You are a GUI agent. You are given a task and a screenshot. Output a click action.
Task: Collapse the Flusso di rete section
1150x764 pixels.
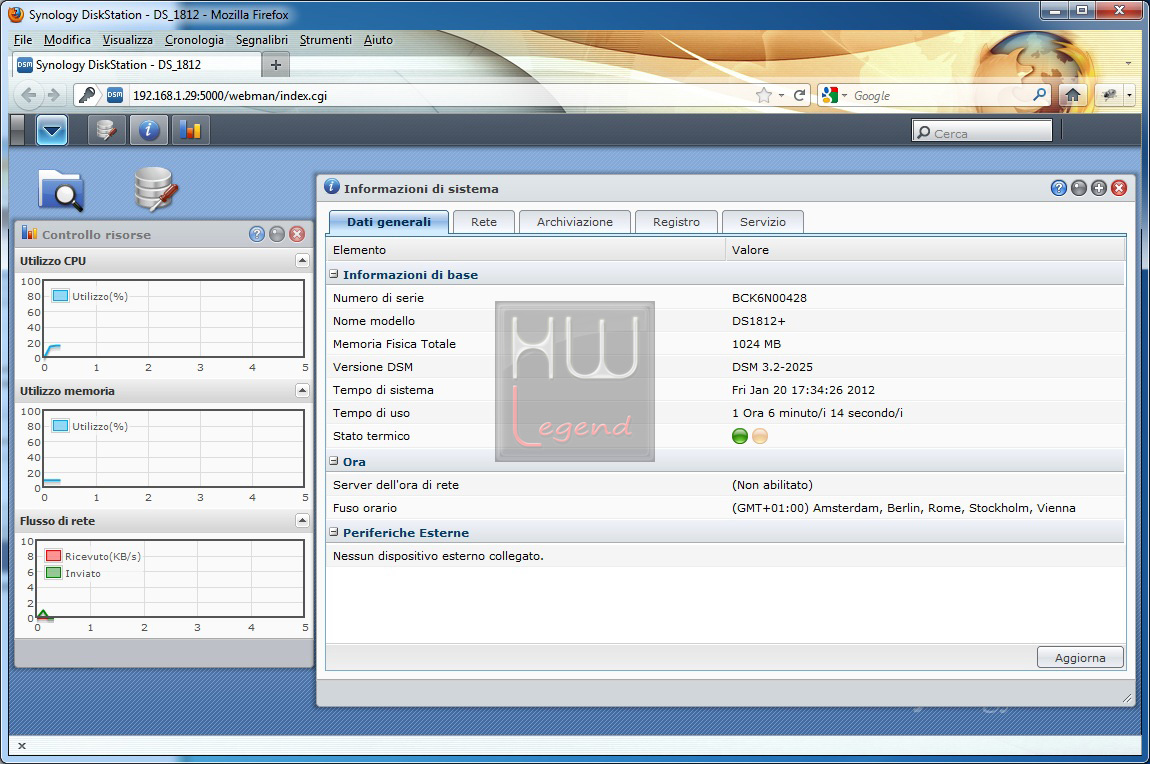coord(302,520)
